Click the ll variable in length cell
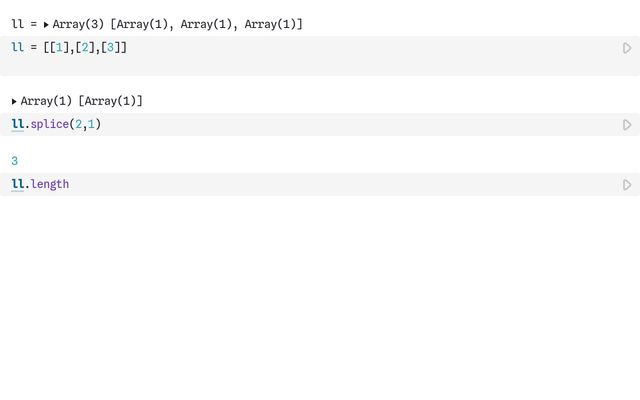 (18, 184)
